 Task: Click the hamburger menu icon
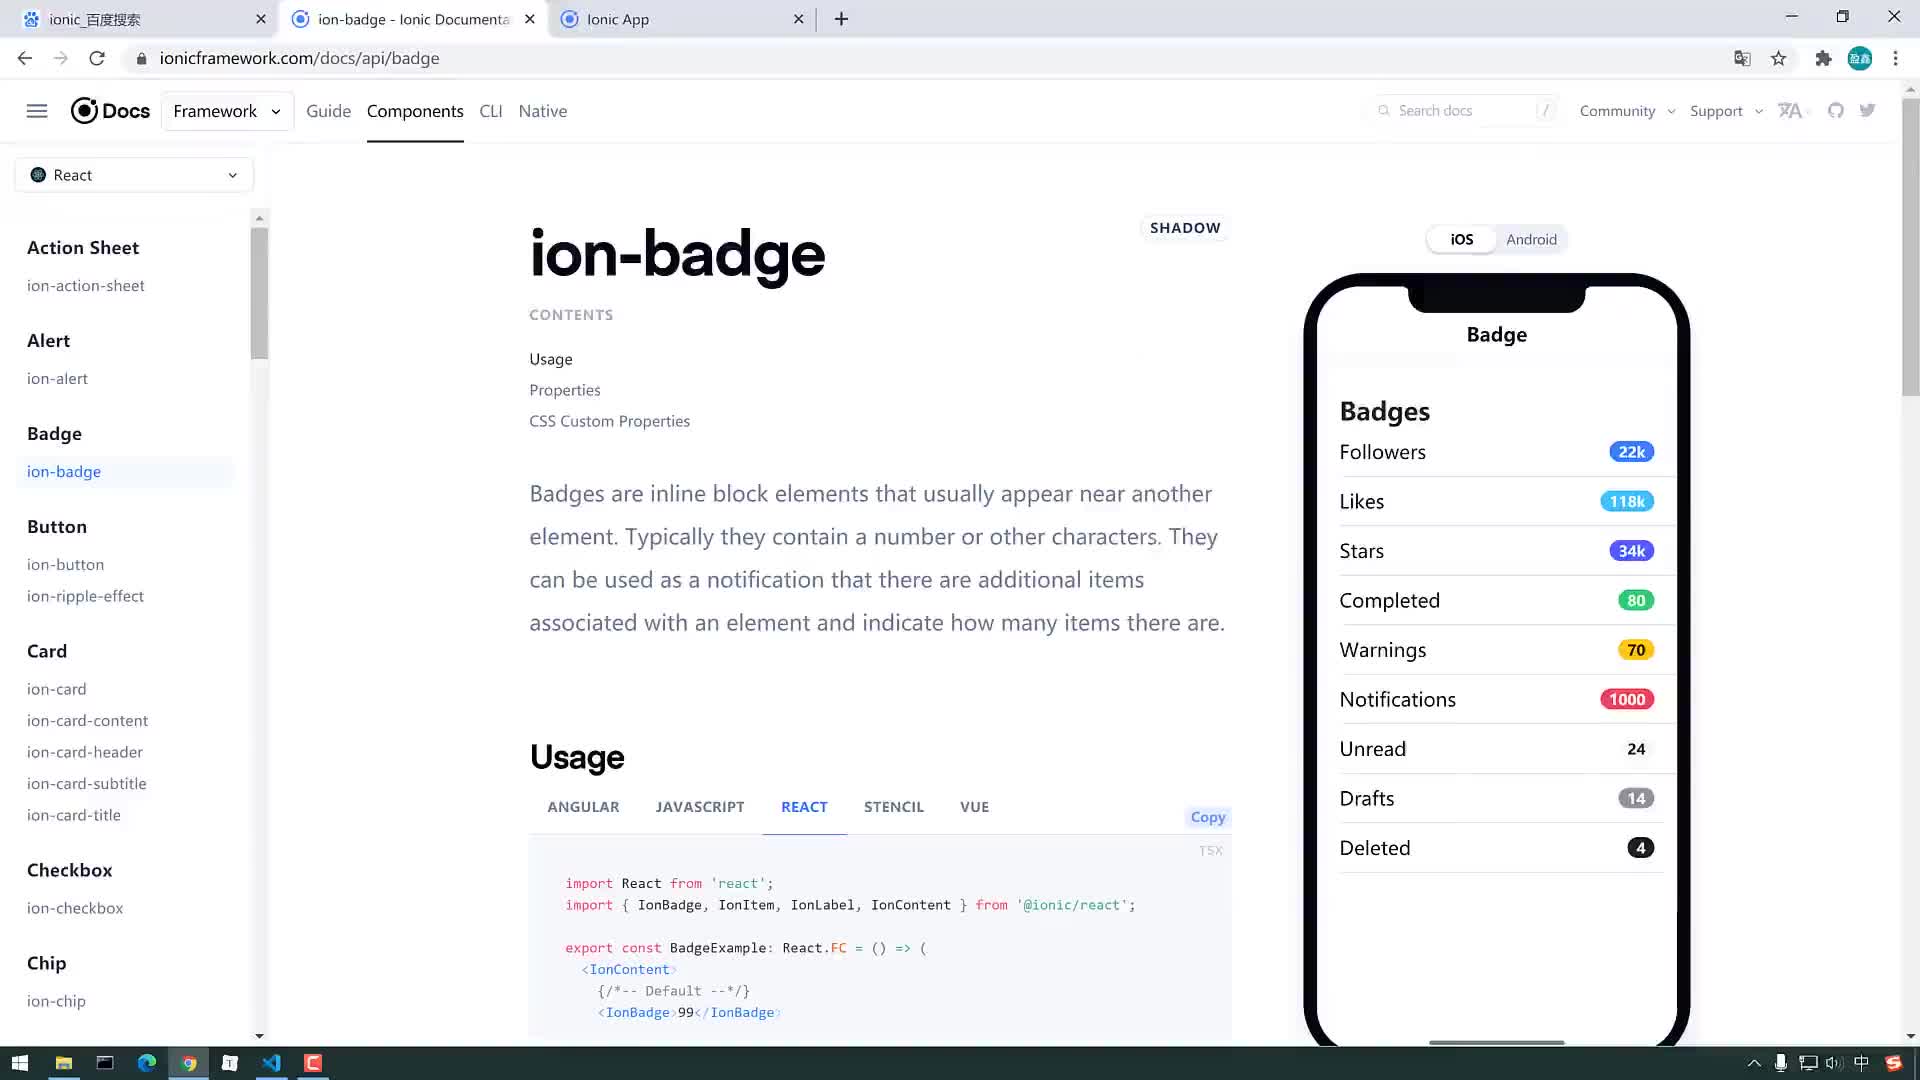(x=37, y=111)
